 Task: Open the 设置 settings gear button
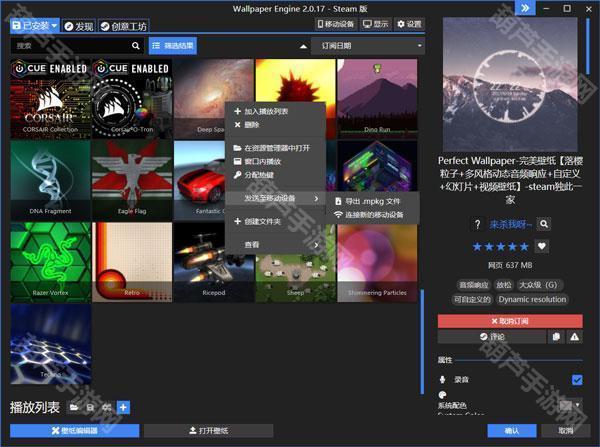409,24
